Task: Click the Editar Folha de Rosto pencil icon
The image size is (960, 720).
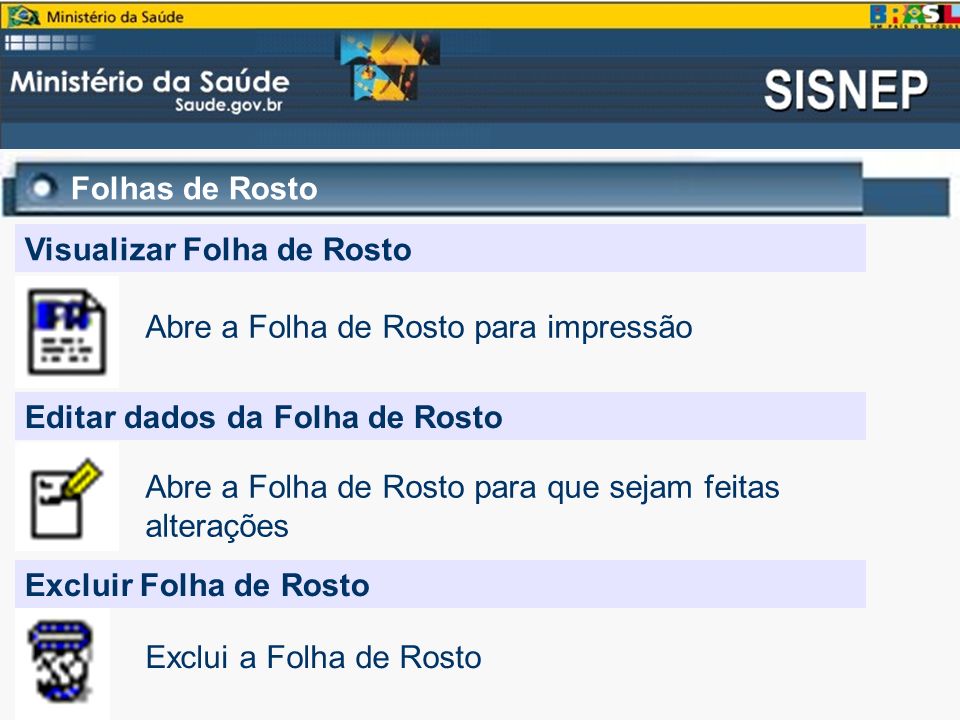Action: pos(66,498)
